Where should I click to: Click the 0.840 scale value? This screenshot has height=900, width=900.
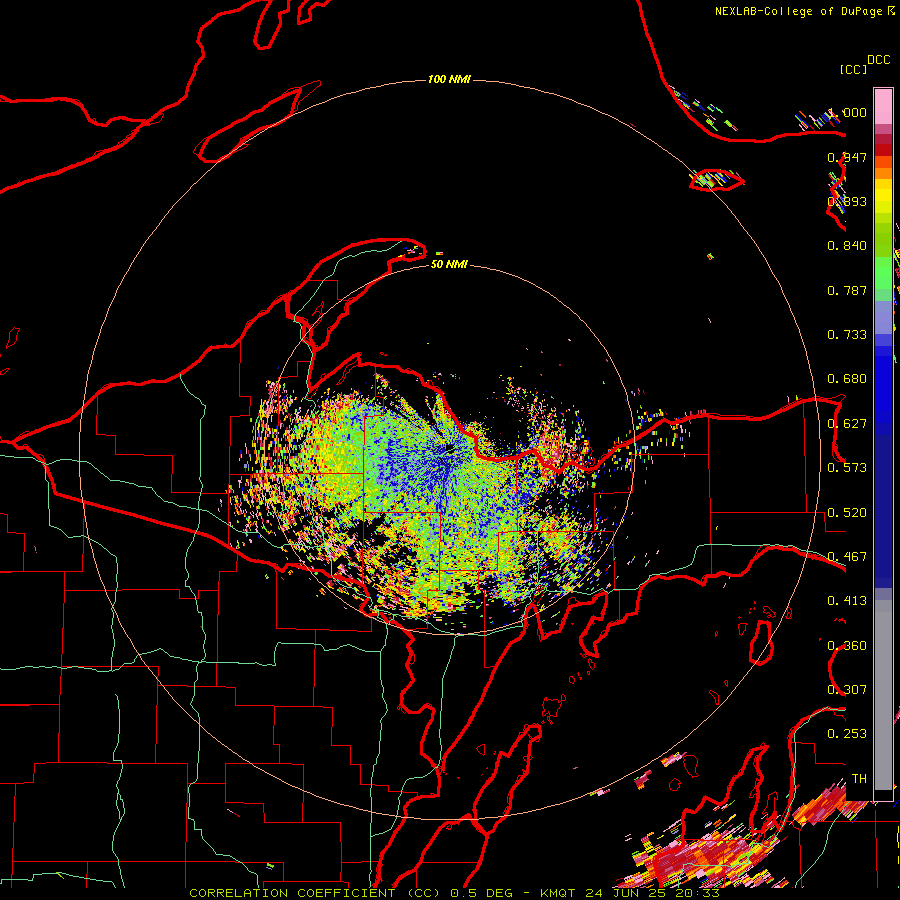(847, 246)
